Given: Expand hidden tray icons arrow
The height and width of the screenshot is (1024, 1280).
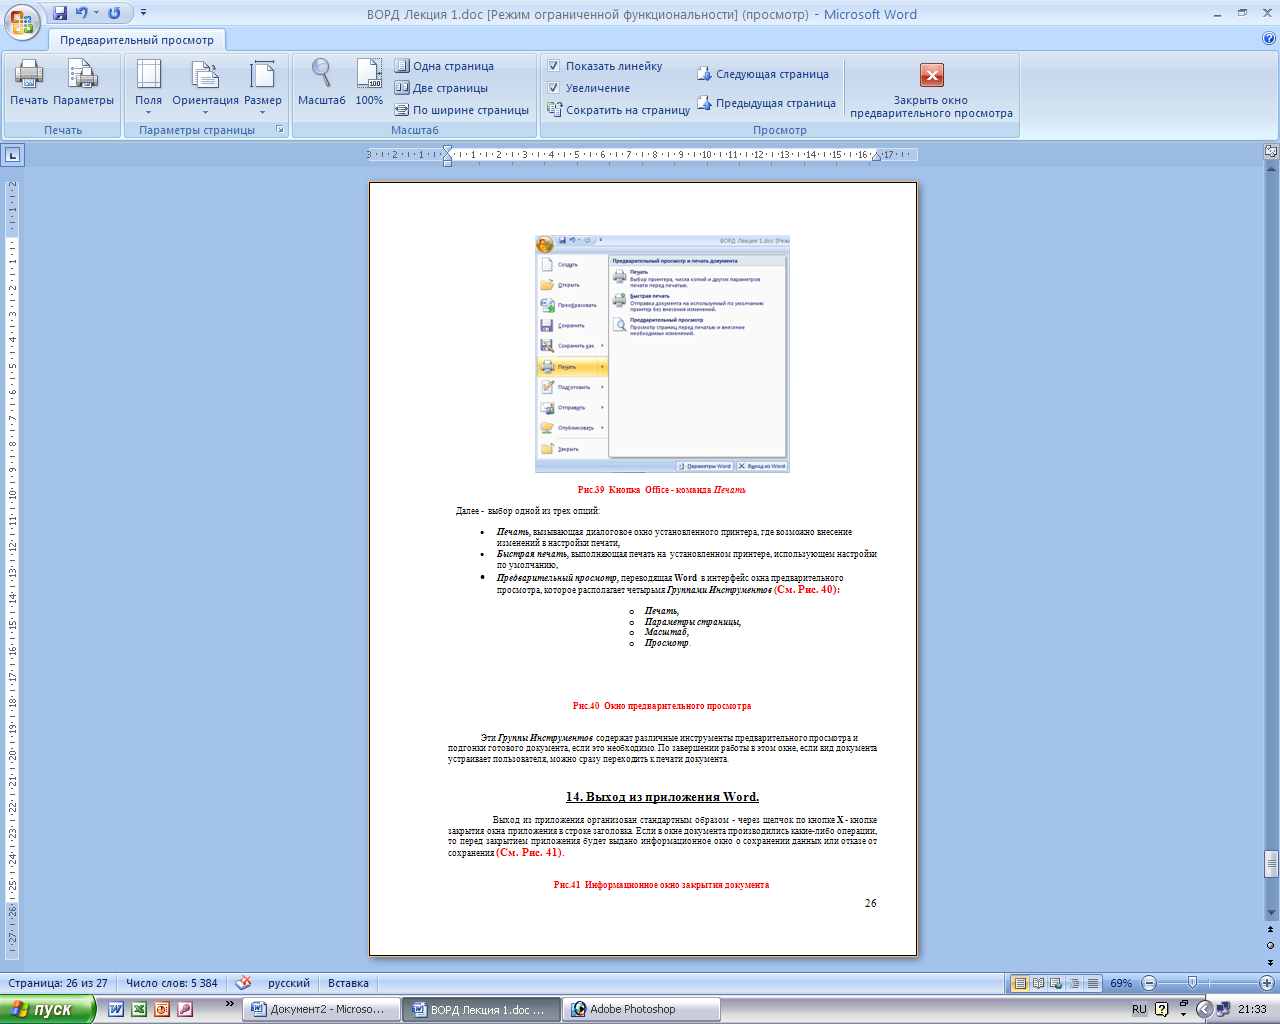Looking at the screenshot, I should pos(1205,1009).
